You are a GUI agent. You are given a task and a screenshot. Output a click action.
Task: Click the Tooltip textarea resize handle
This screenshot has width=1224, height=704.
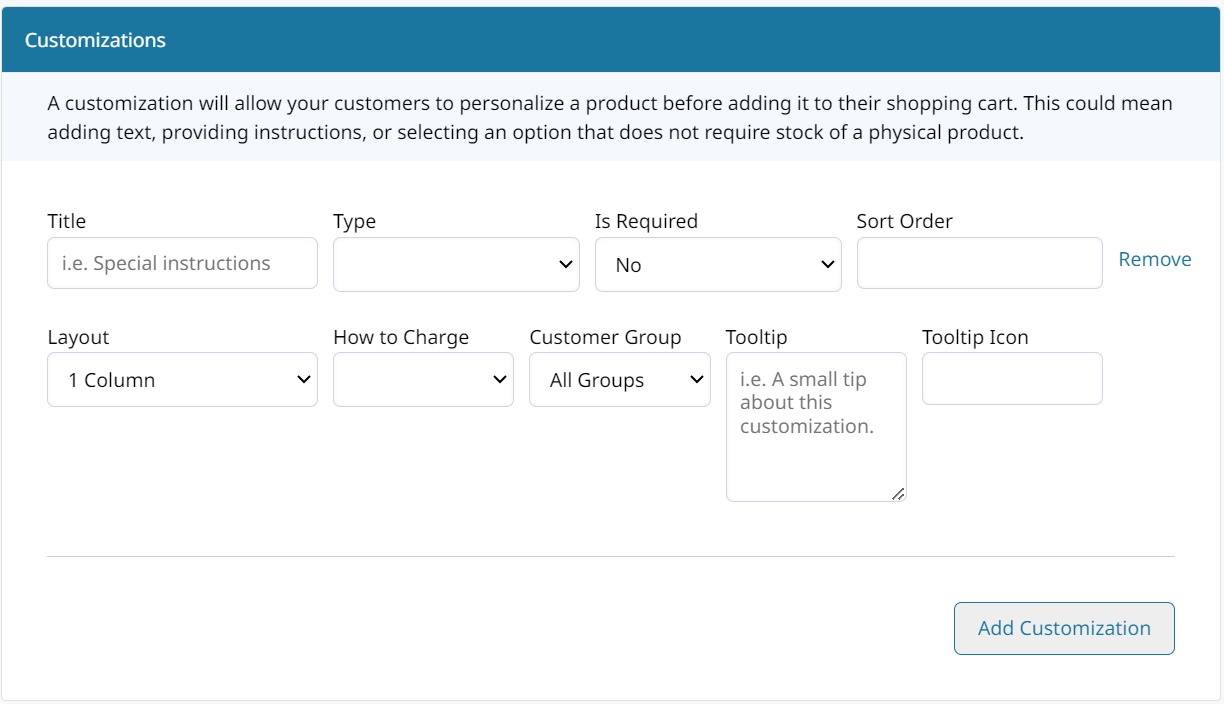coord(897,493)
